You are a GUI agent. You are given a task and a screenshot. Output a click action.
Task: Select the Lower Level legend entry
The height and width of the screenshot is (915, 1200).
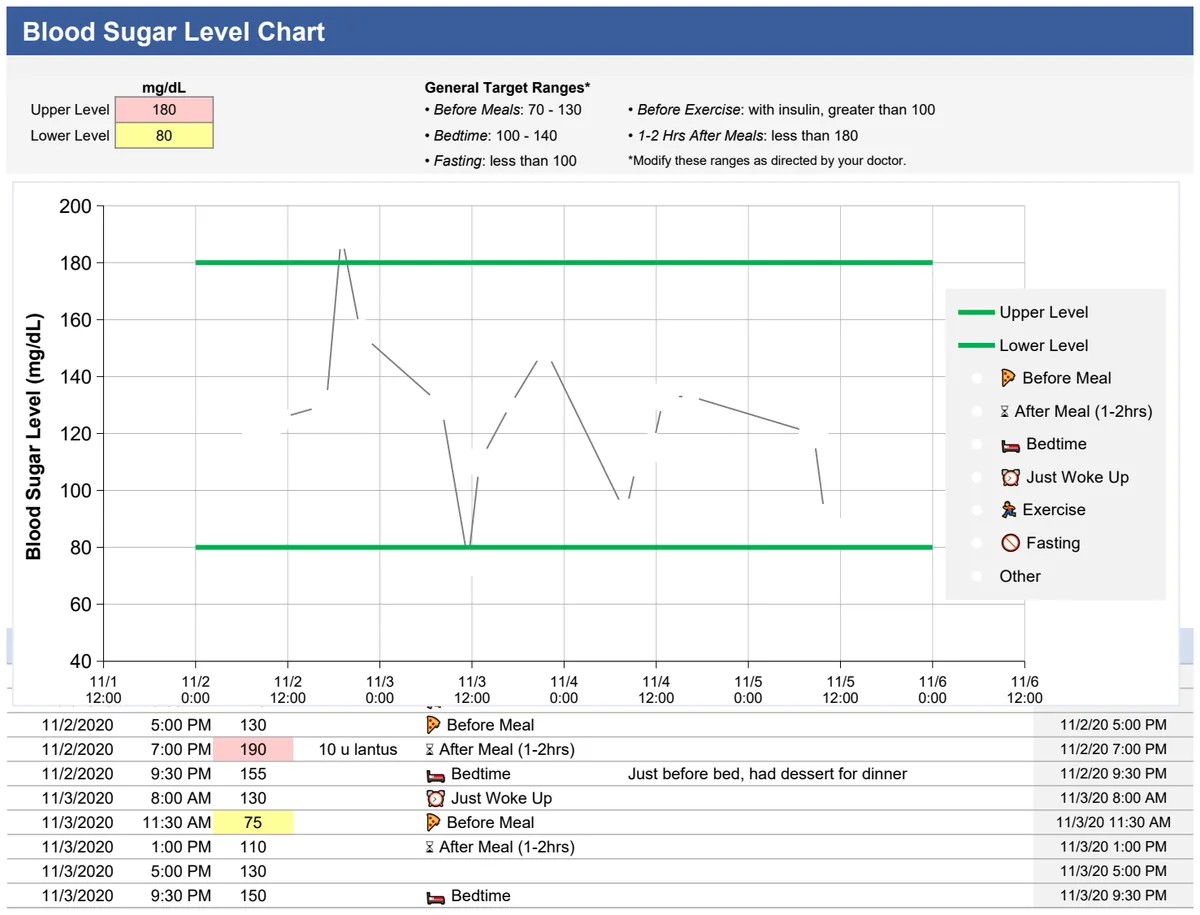[1023, 345]
